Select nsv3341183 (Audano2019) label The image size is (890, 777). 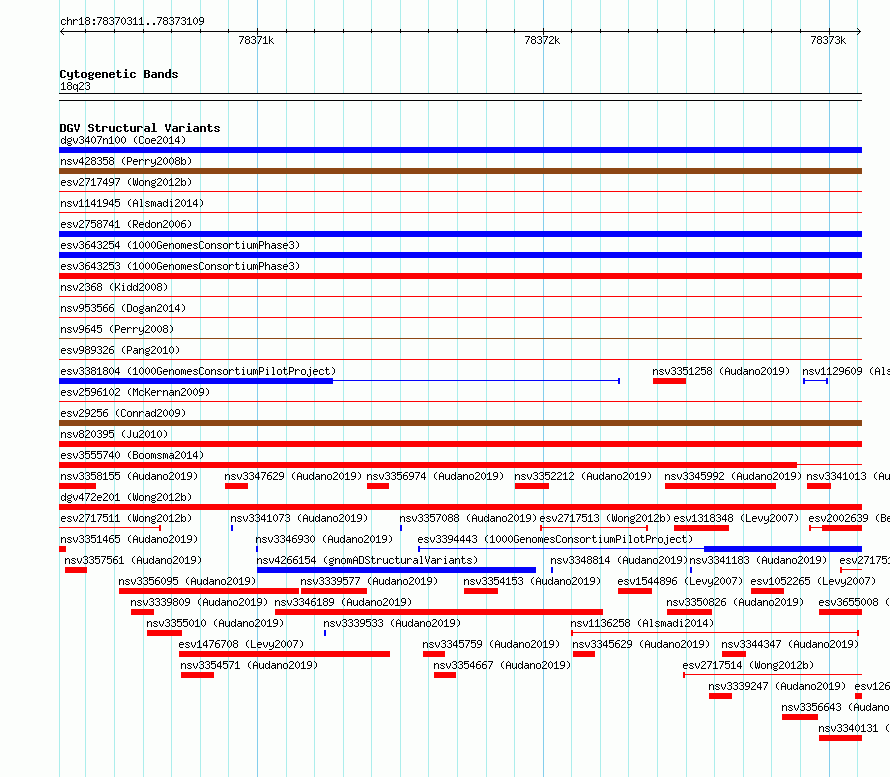click(x=758, y=560)
